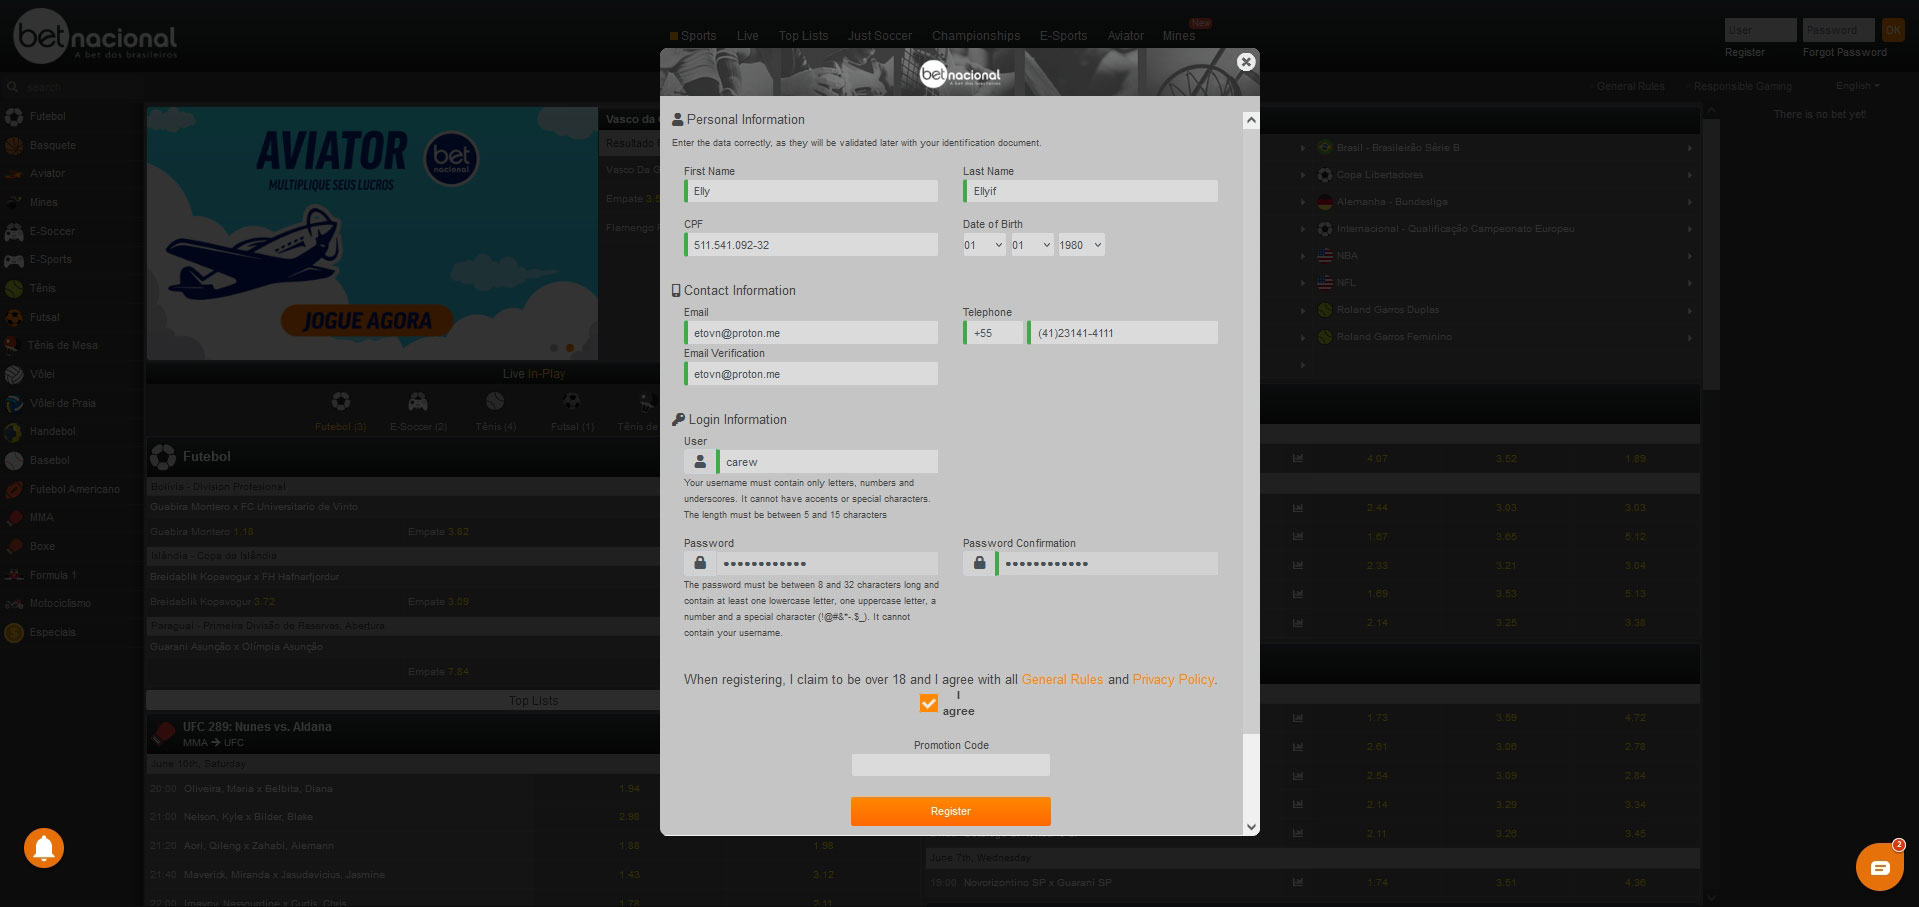Open the birth year dropdown showing 1980
Image resolution: width=1919 pixels, height=907 pixels.
[x=1081, y=245]
